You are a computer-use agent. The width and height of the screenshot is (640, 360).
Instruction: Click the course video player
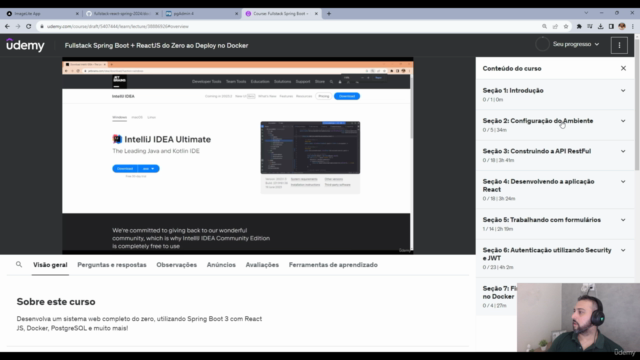(238, 156)
